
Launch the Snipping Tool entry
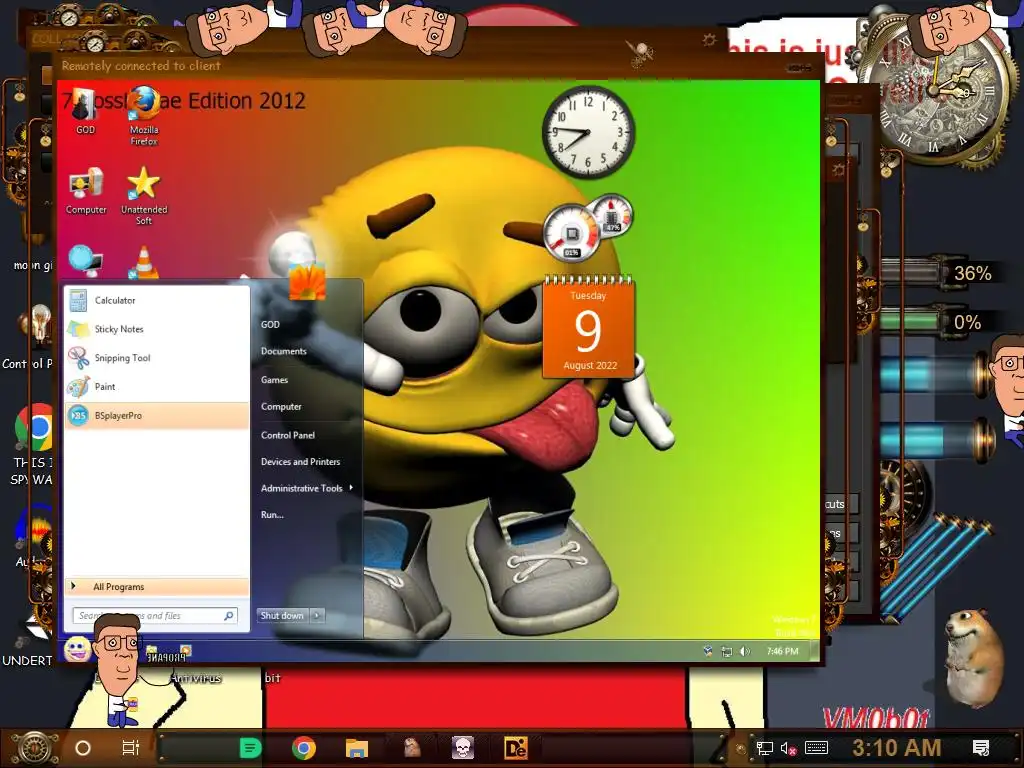pyautogui.click(x=156, y=358)
